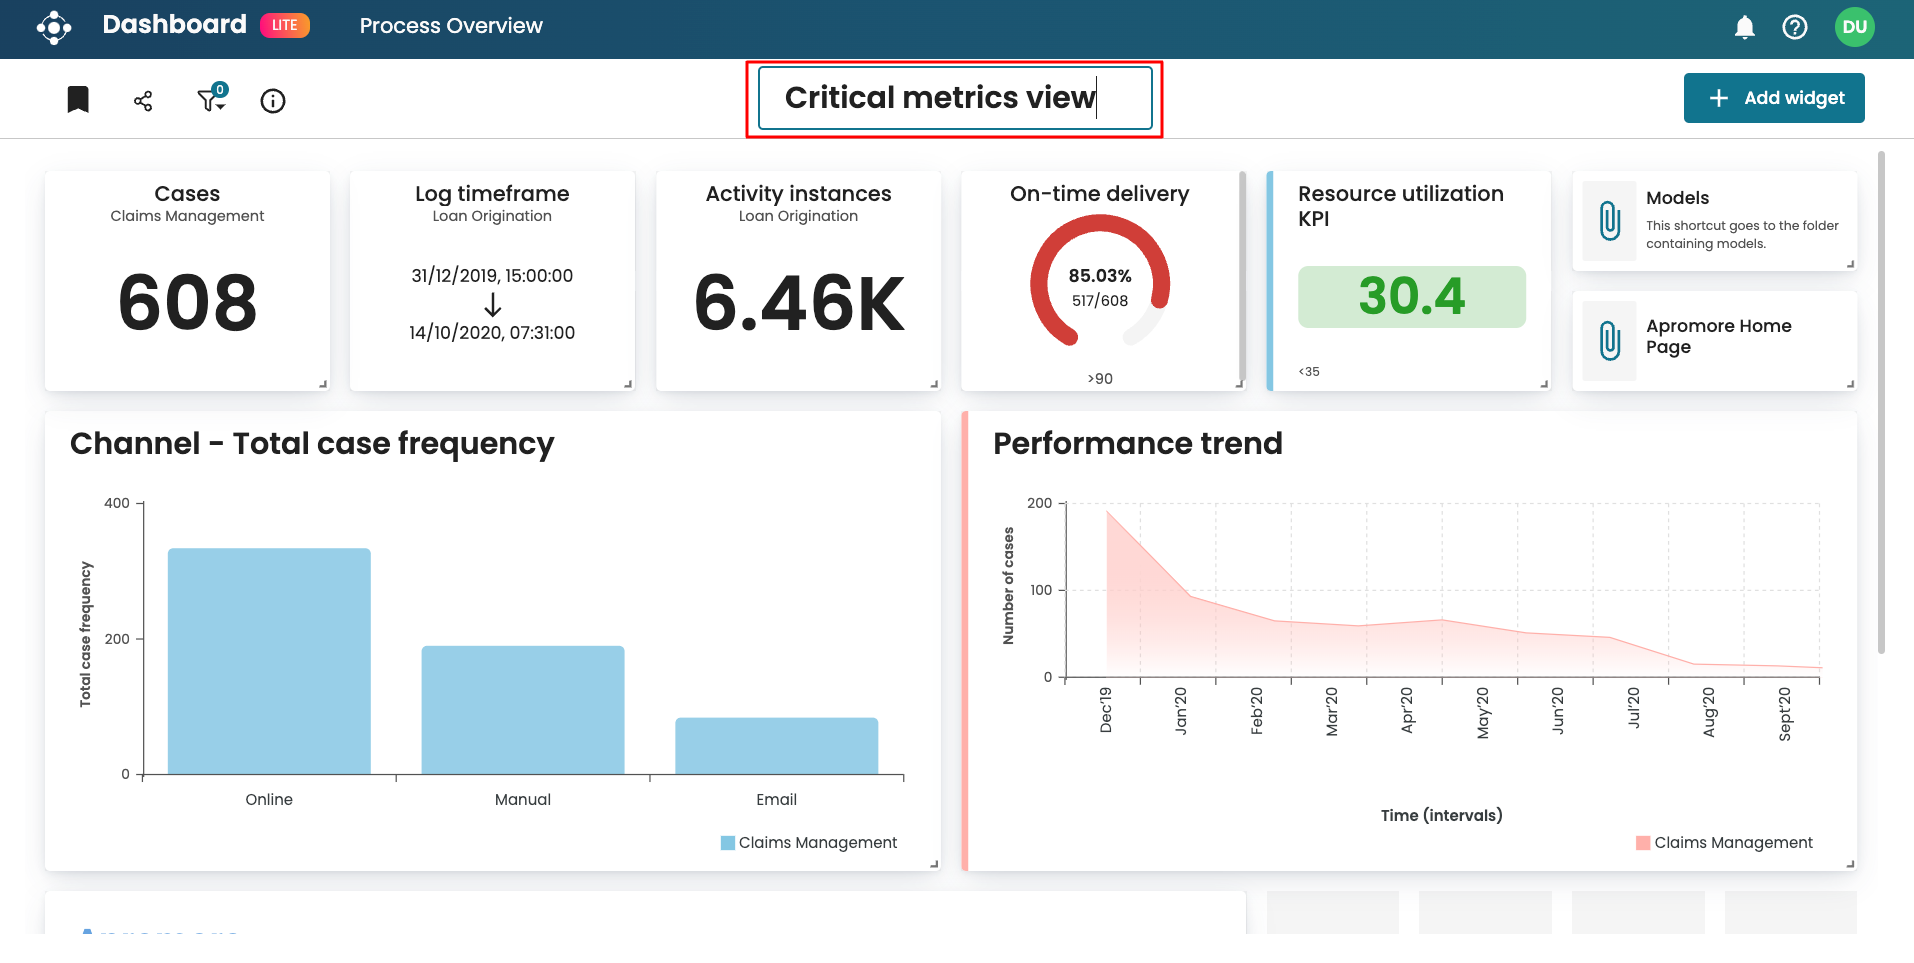This screenshot has height=963, width=1914.
Task: Open the Apromore Home Page shortcut
Action: (1718, 336)
